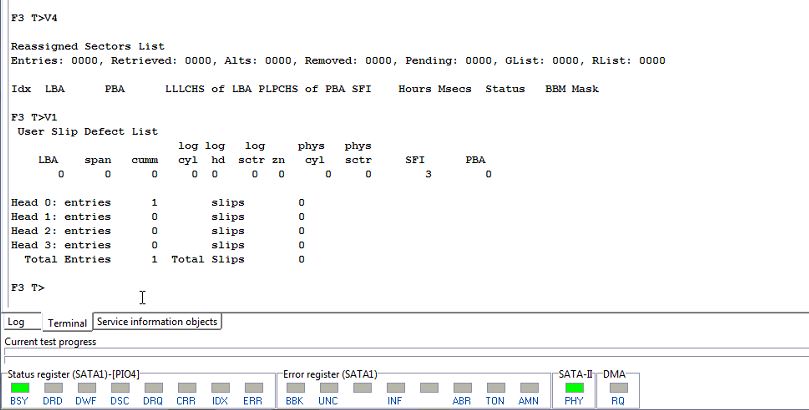
Task: Click the CRR status indicator
Action: pyautogui.click(x=187, y=388)
